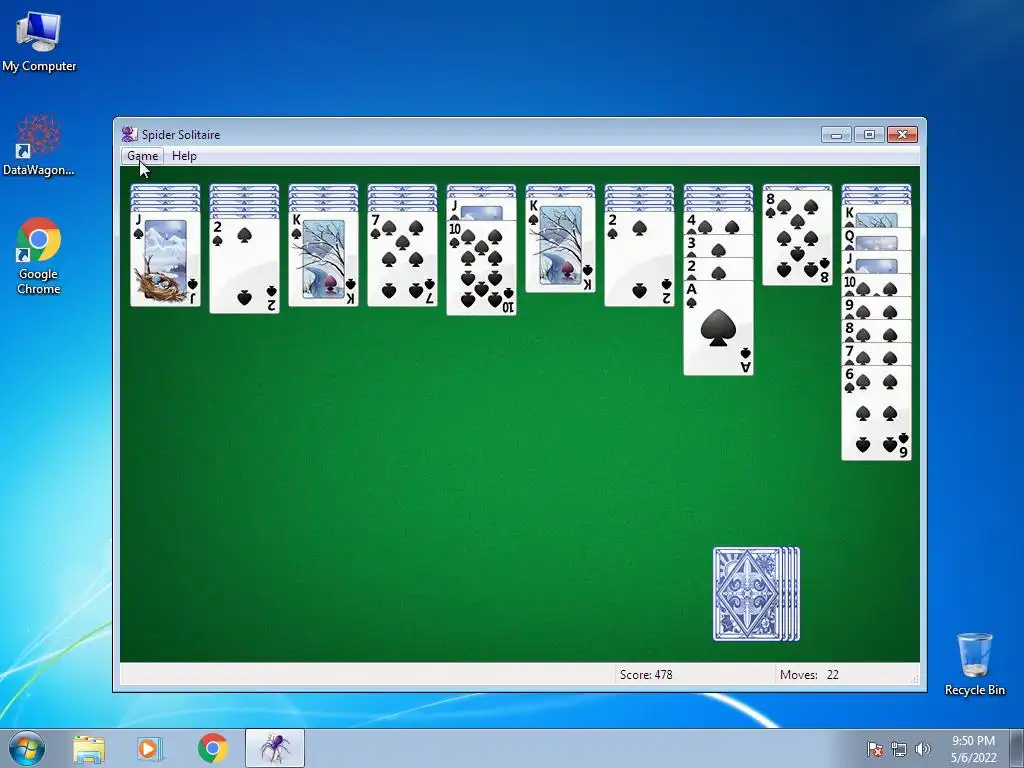Open the Game menu
1024x768 pixels.
point(142,156)
